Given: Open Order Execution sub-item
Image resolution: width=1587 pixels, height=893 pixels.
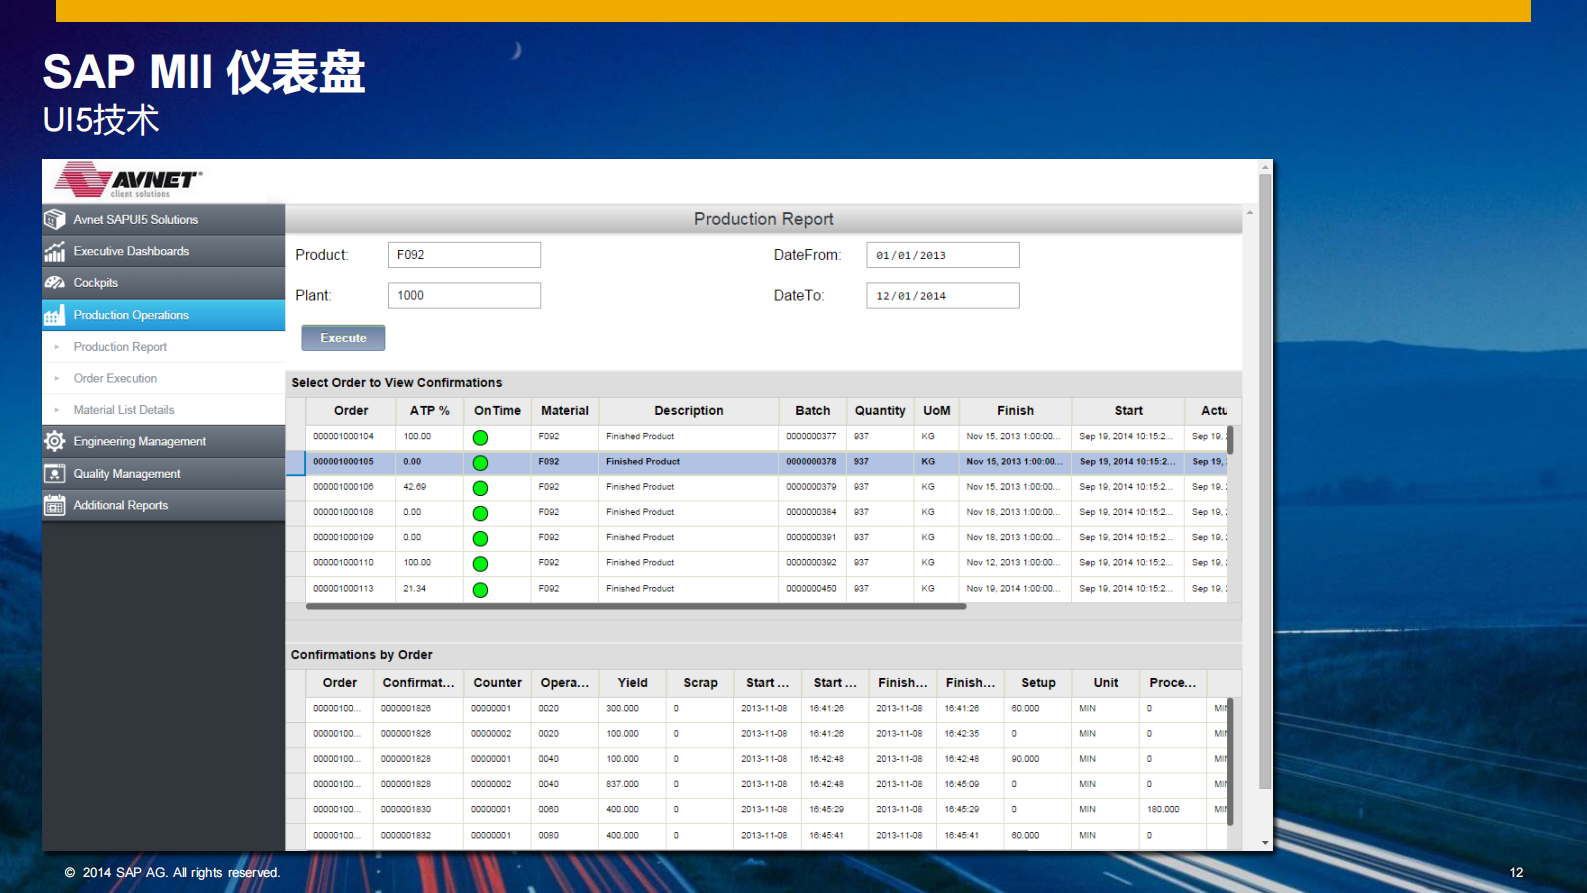Looking at the screenshot, I should 163,378.
